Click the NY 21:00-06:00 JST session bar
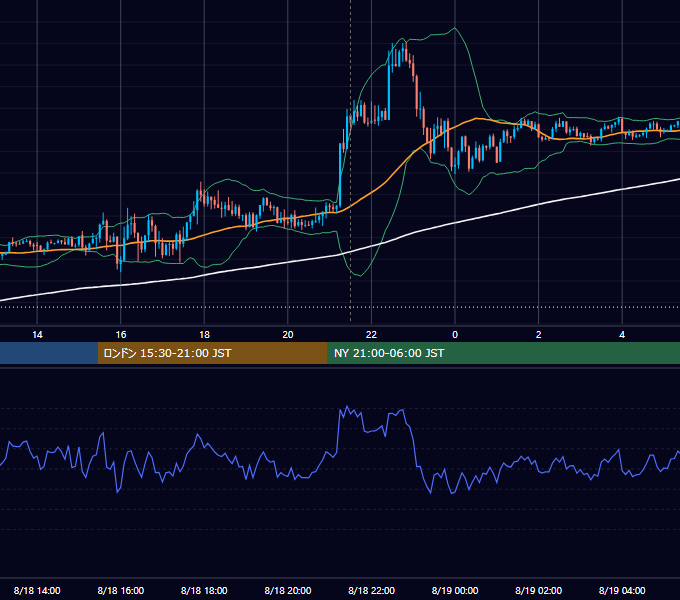 point(503,353)
